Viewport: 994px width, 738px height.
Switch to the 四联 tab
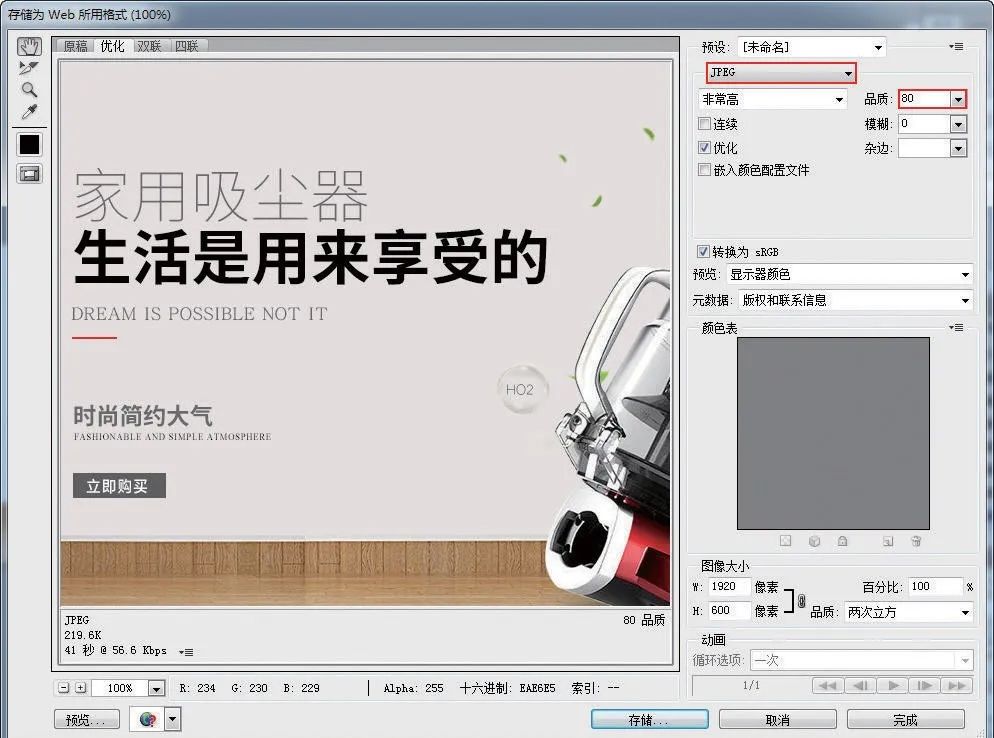(186, 46)
